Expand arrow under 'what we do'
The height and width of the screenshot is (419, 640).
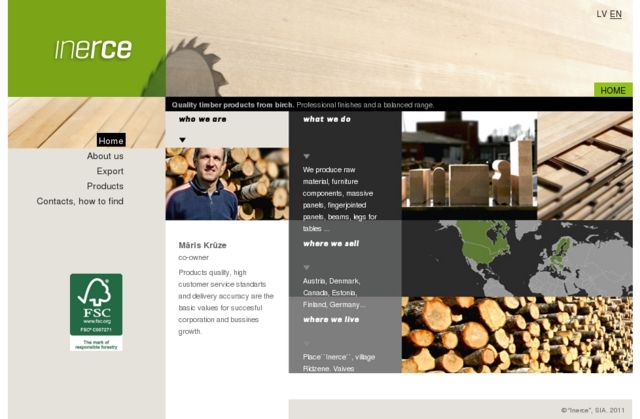click(x=307, y=156)
